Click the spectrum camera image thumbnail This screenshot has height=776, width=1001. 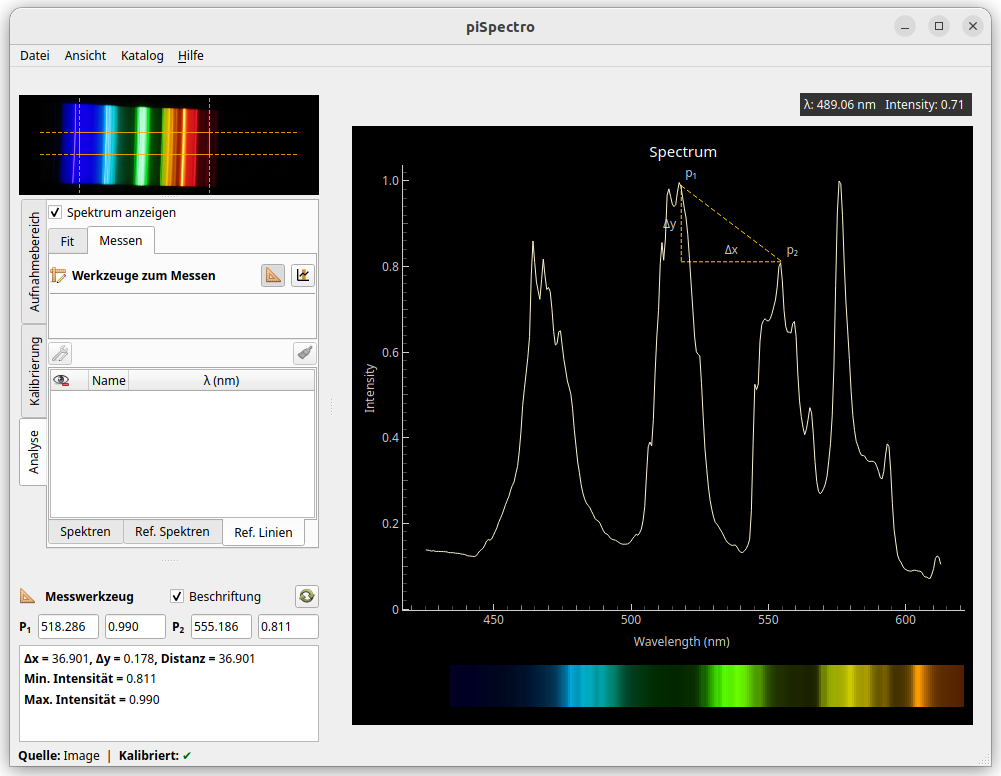tap(168, 145)
